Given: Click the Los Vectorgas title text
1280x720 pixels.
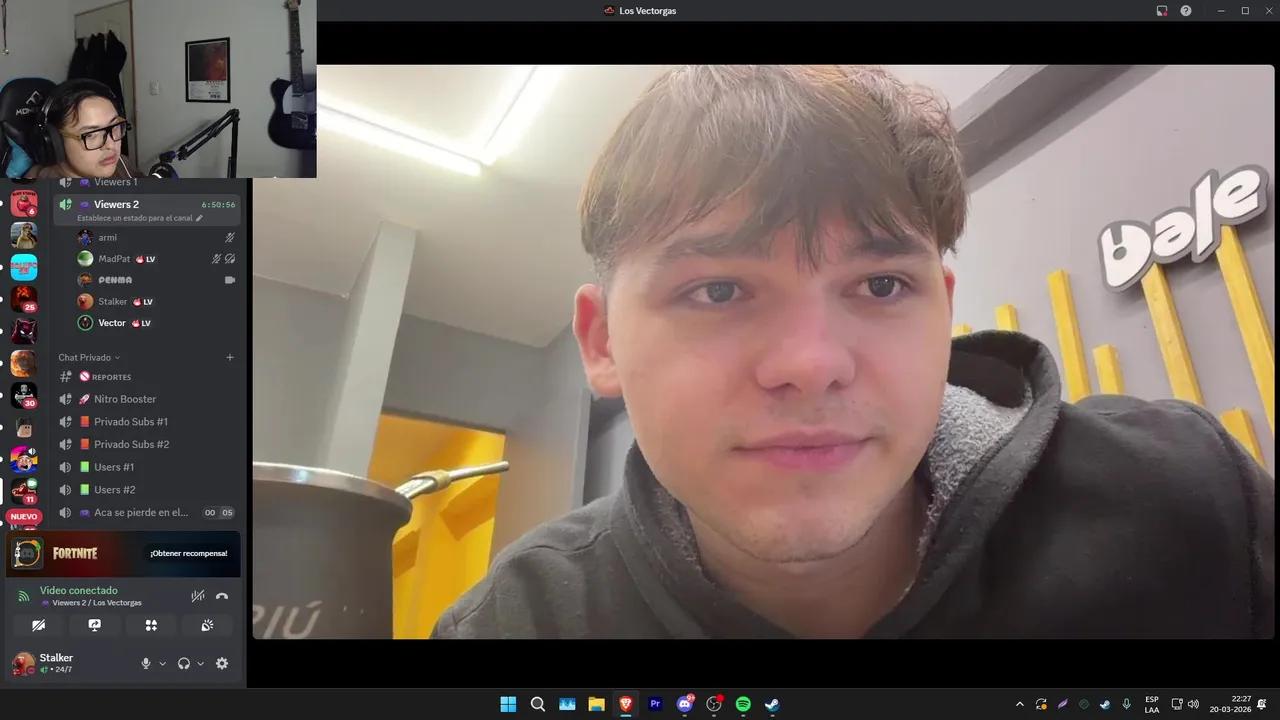Looking at the screenshot, I should pyautogui.click(x=647, y=11).
